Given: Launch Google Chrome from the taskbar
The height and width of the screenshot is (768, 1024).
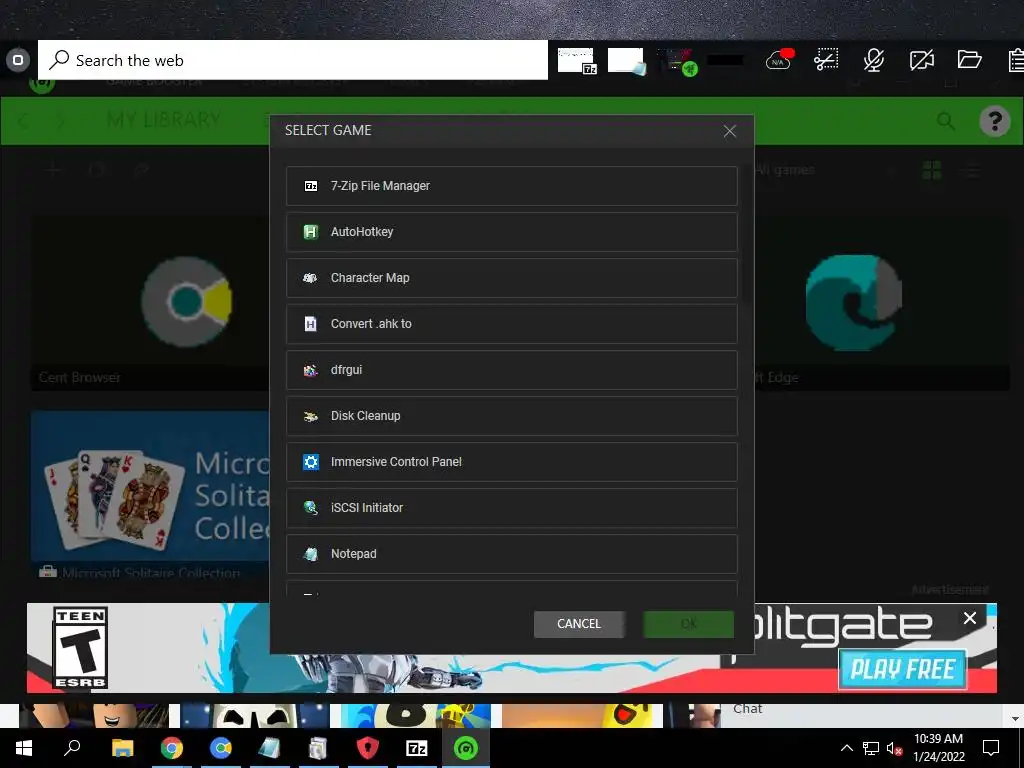Looking at the screenshot, I should pyautogui.click(x=172, y=748).
